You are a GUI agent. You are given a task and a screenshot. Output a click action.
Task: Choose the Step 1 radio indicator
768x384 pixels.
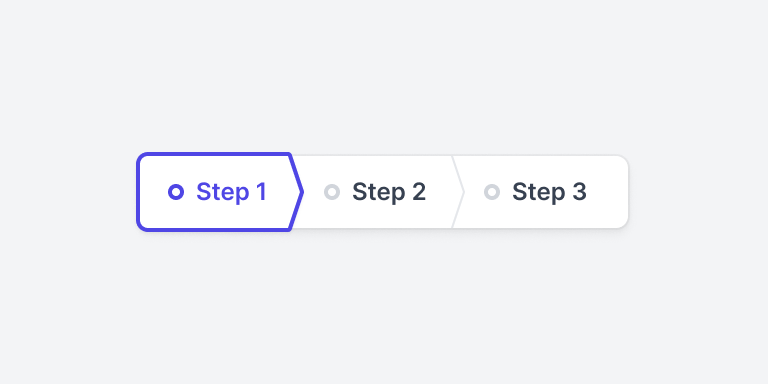(x=176, y=192)
